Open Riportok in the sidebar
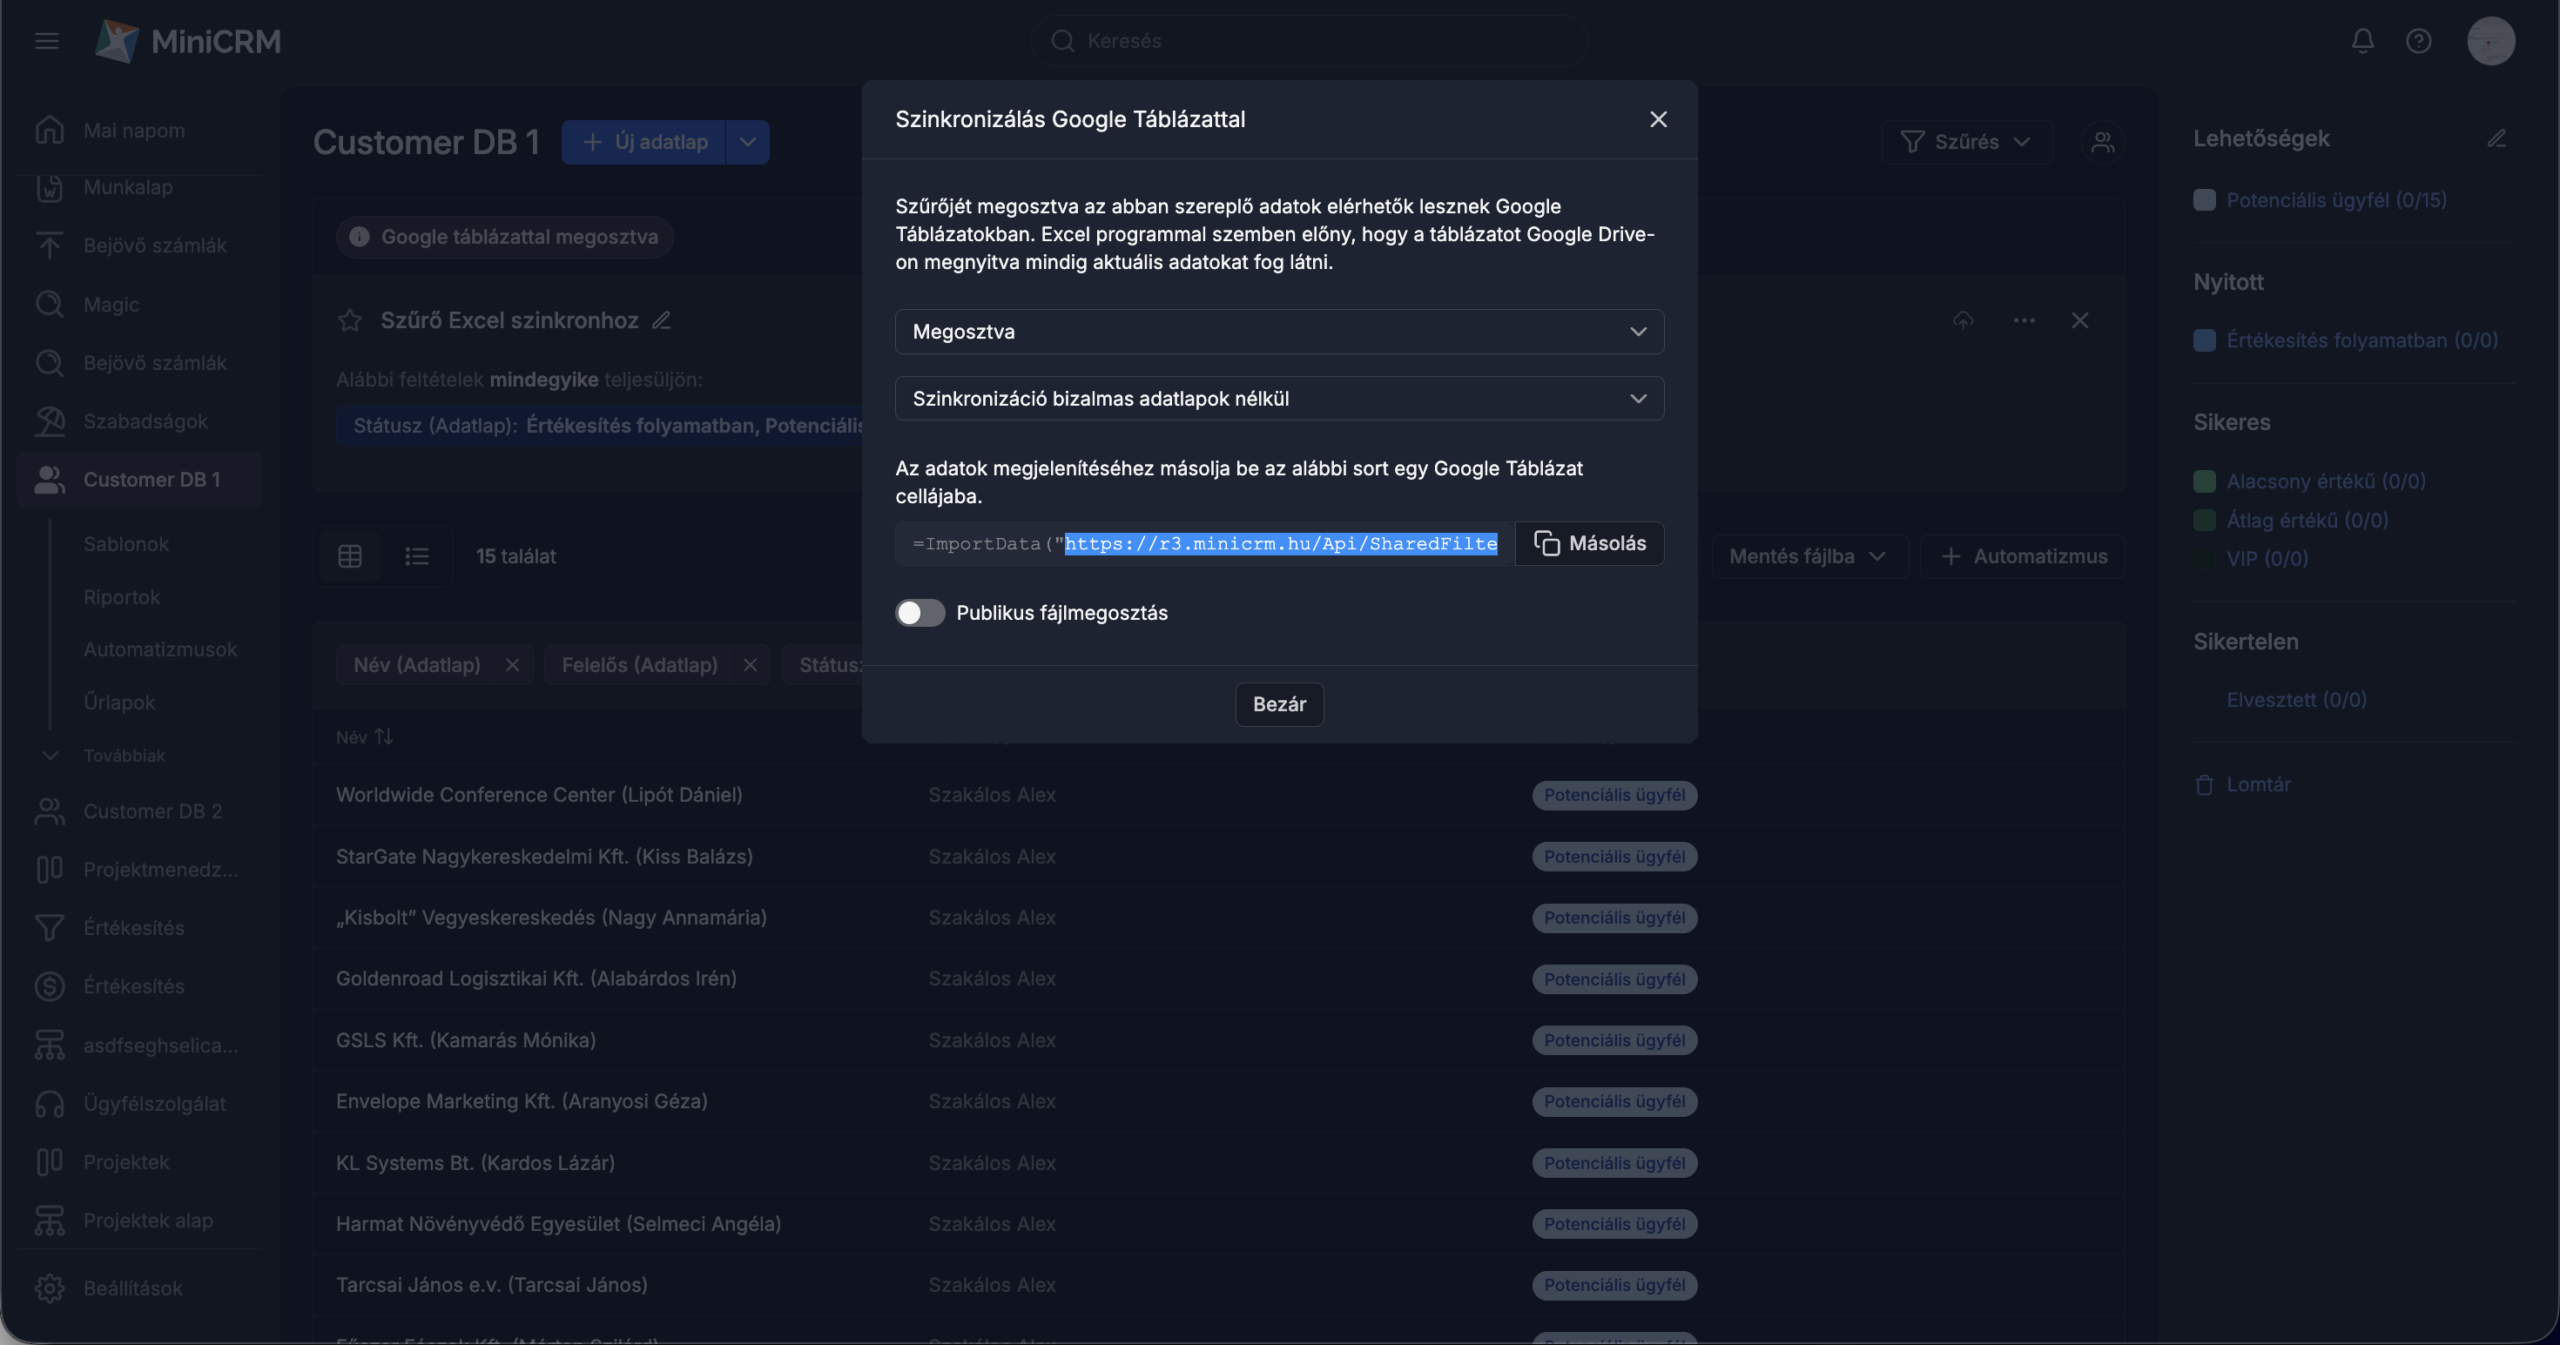 (x=122, y=597)
